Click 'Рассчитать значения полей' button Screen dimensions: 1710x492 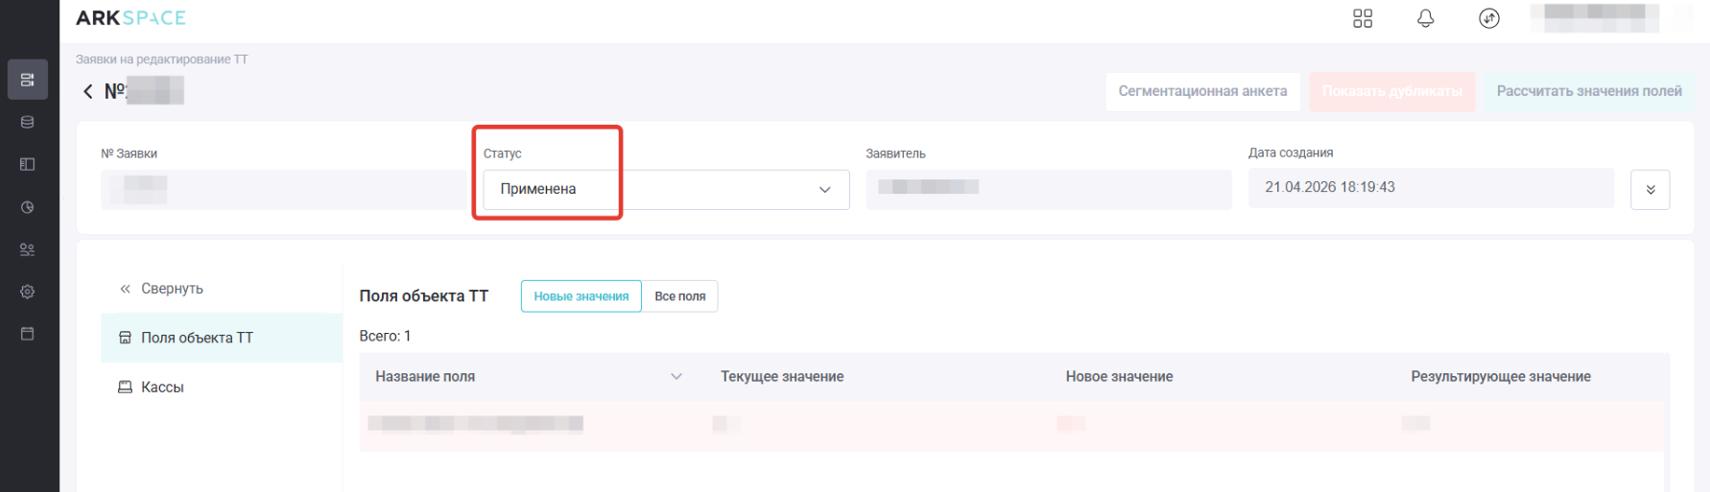tap(1588, 92)
